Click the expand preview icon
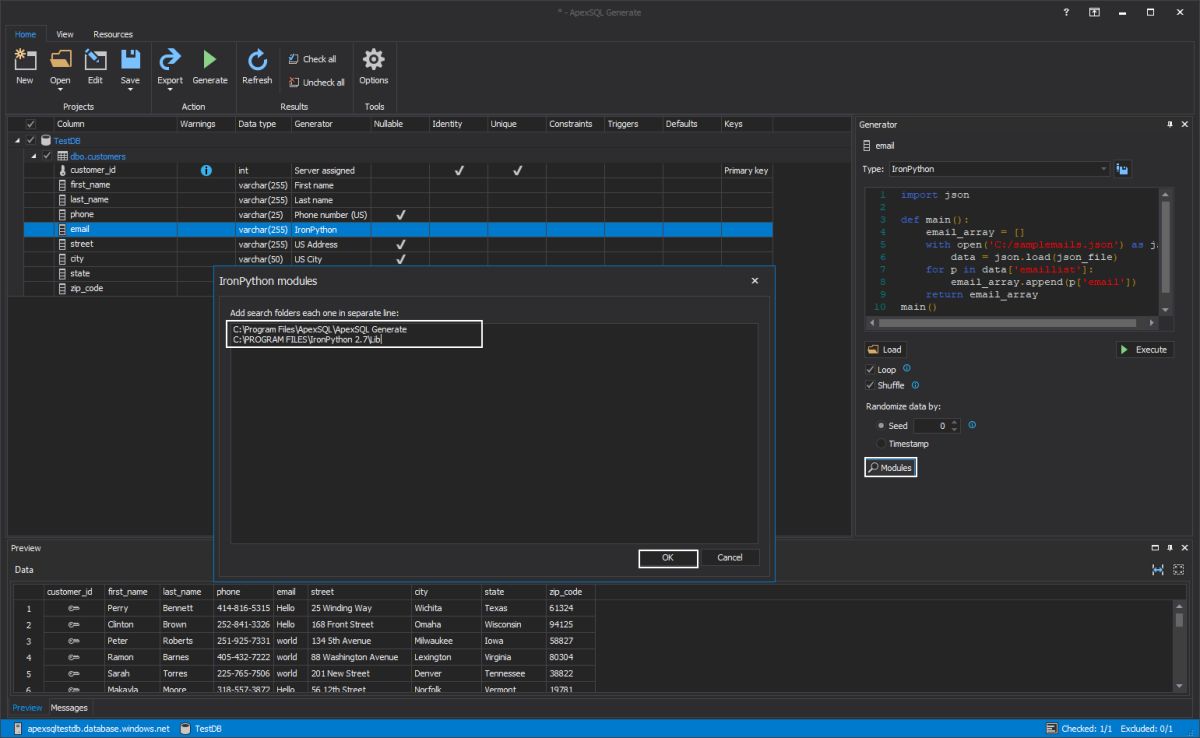Screen dimensions: 1200x738 tap(1179, 569)
